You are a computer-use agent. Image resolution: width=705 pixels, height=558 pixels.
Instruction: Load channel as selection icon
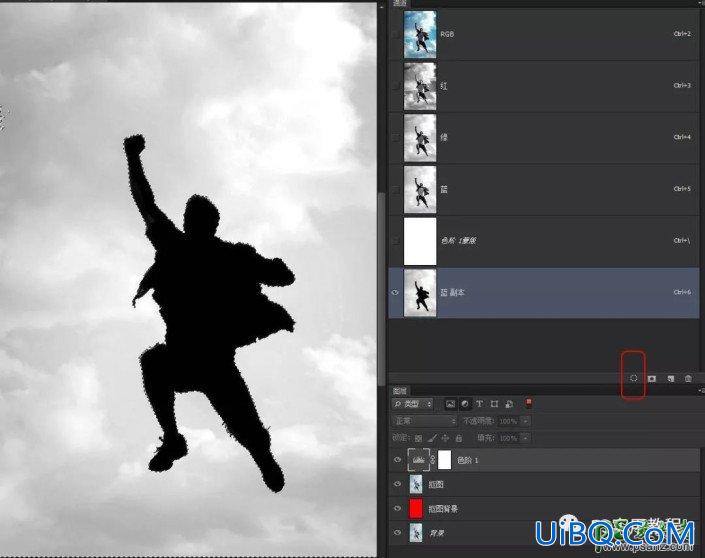point(634,378)
